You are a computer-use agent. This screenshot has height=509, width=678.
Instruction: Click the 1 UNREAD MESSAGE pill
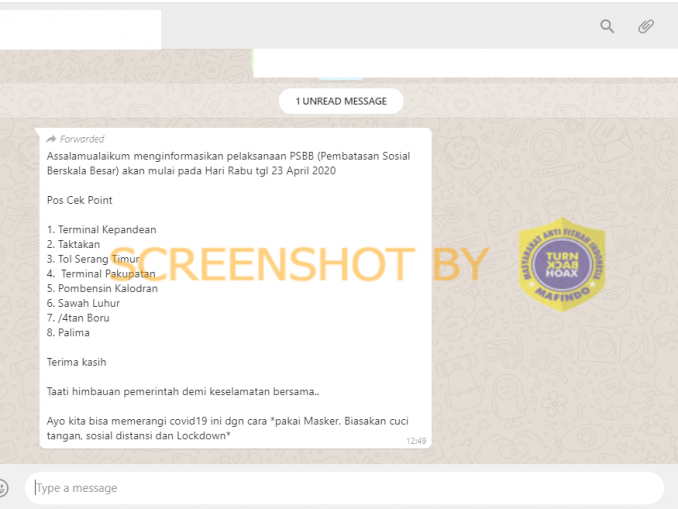[341, 101]
